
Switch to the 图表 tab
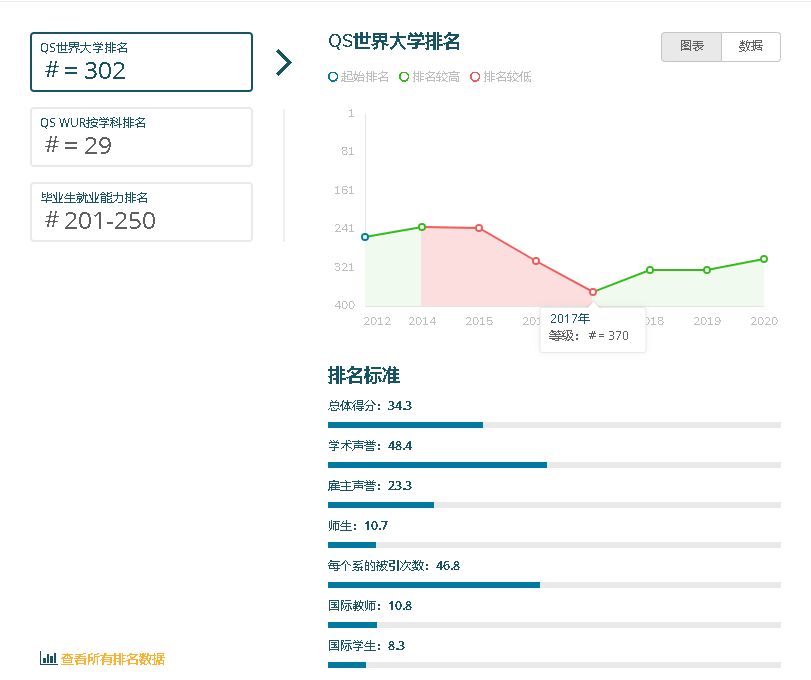pyautogui.click(x=691, y=47)
